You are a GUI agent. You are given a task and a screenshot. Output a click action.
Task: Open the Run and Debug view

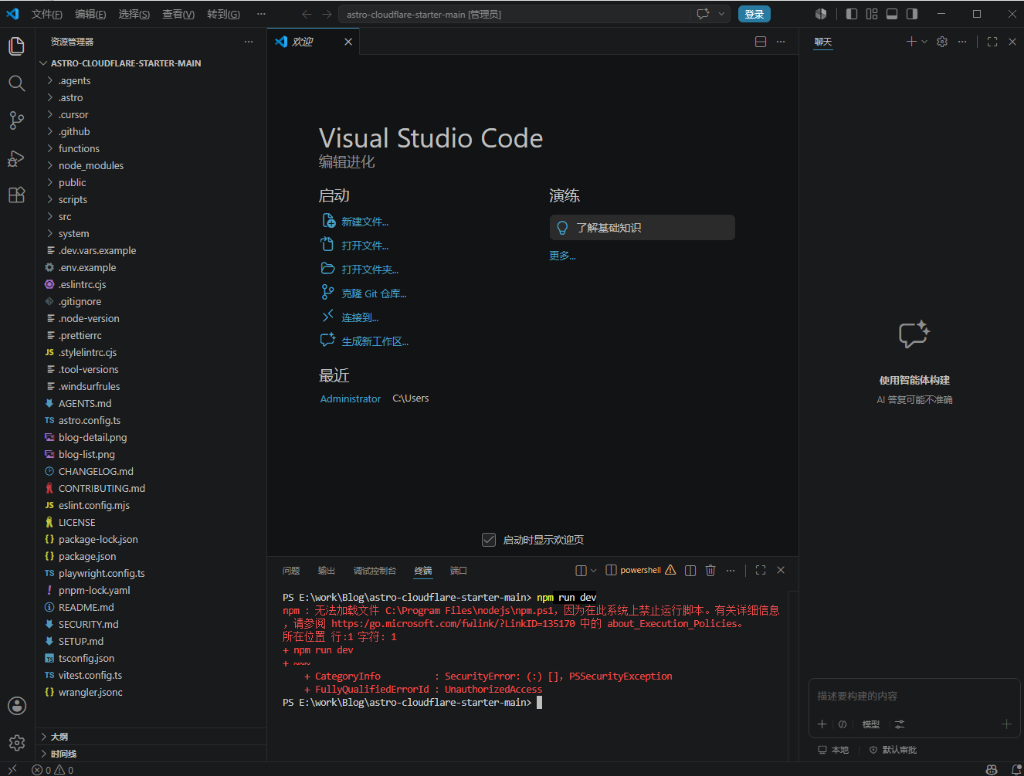click(16, 158)
